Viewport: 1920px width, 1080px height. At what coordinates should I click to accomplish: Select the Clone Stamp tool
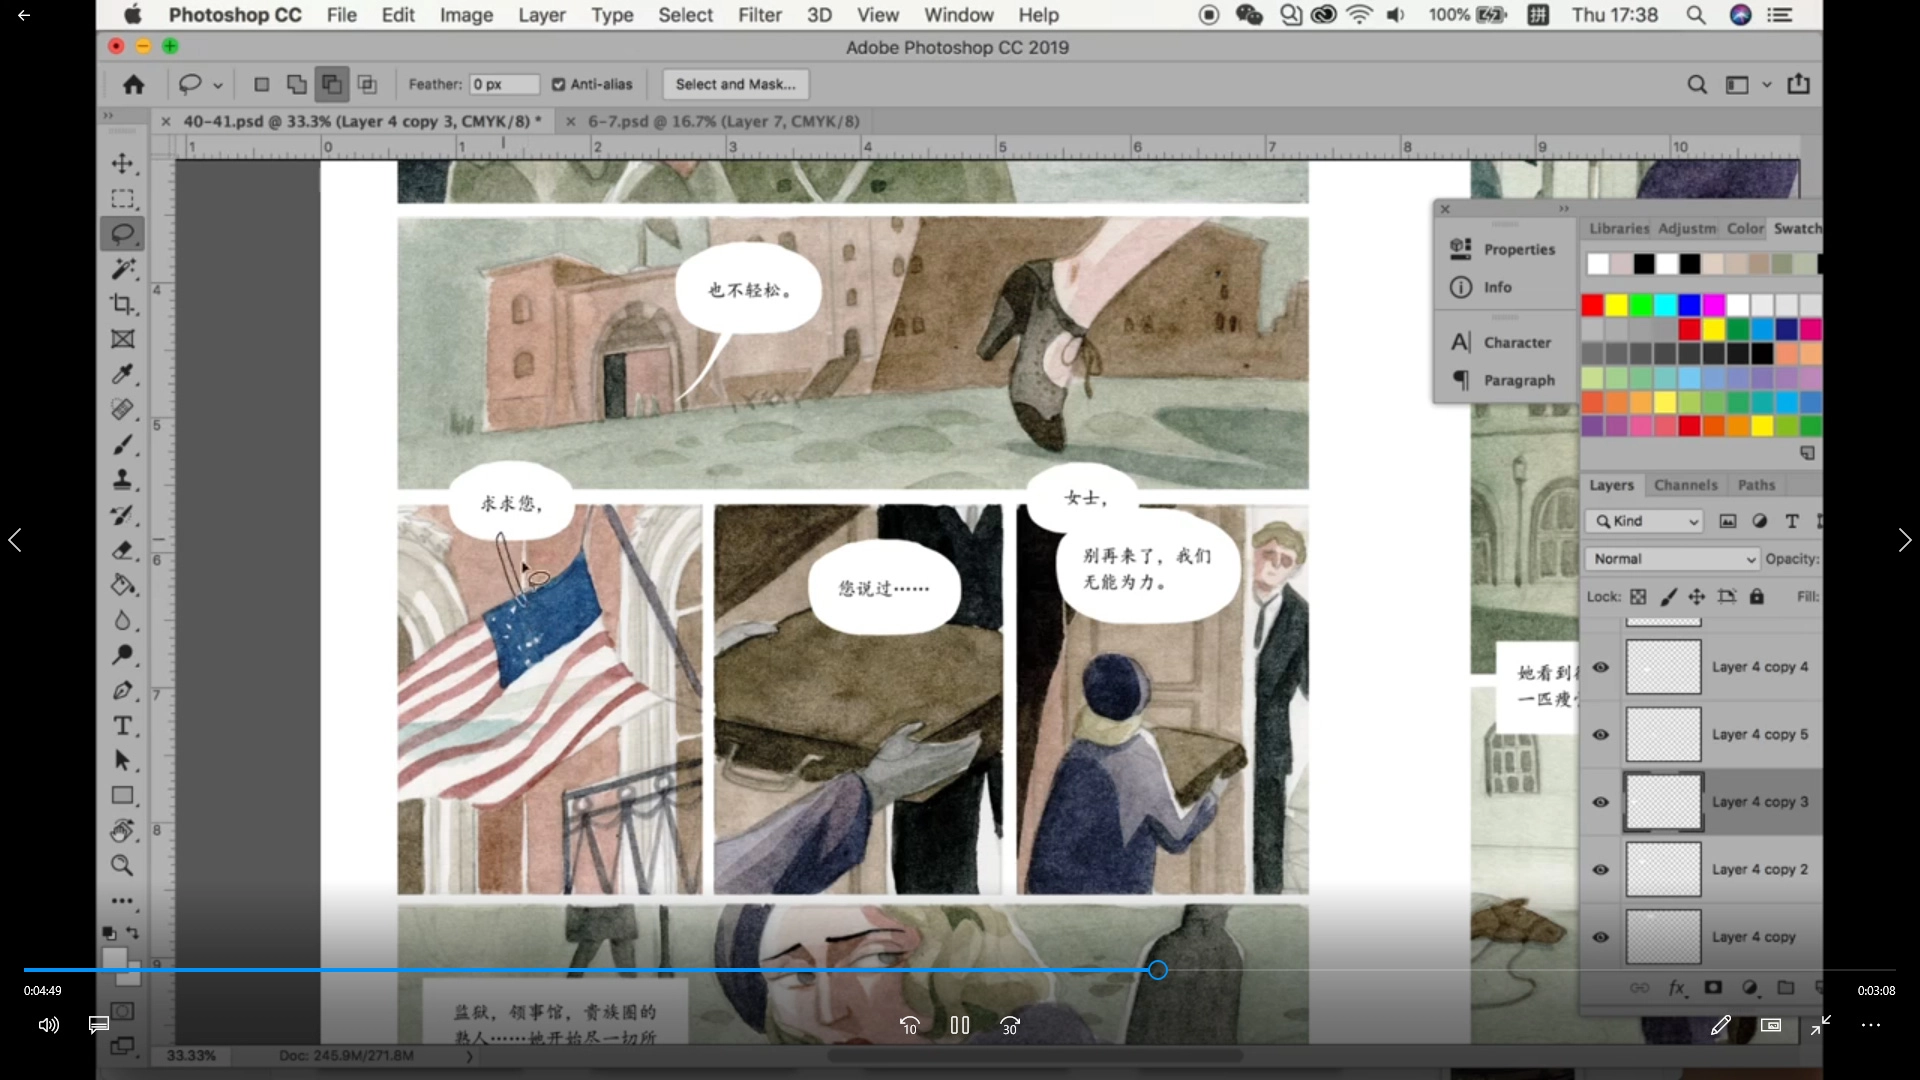pyautogui.click(x=122, y=479)
